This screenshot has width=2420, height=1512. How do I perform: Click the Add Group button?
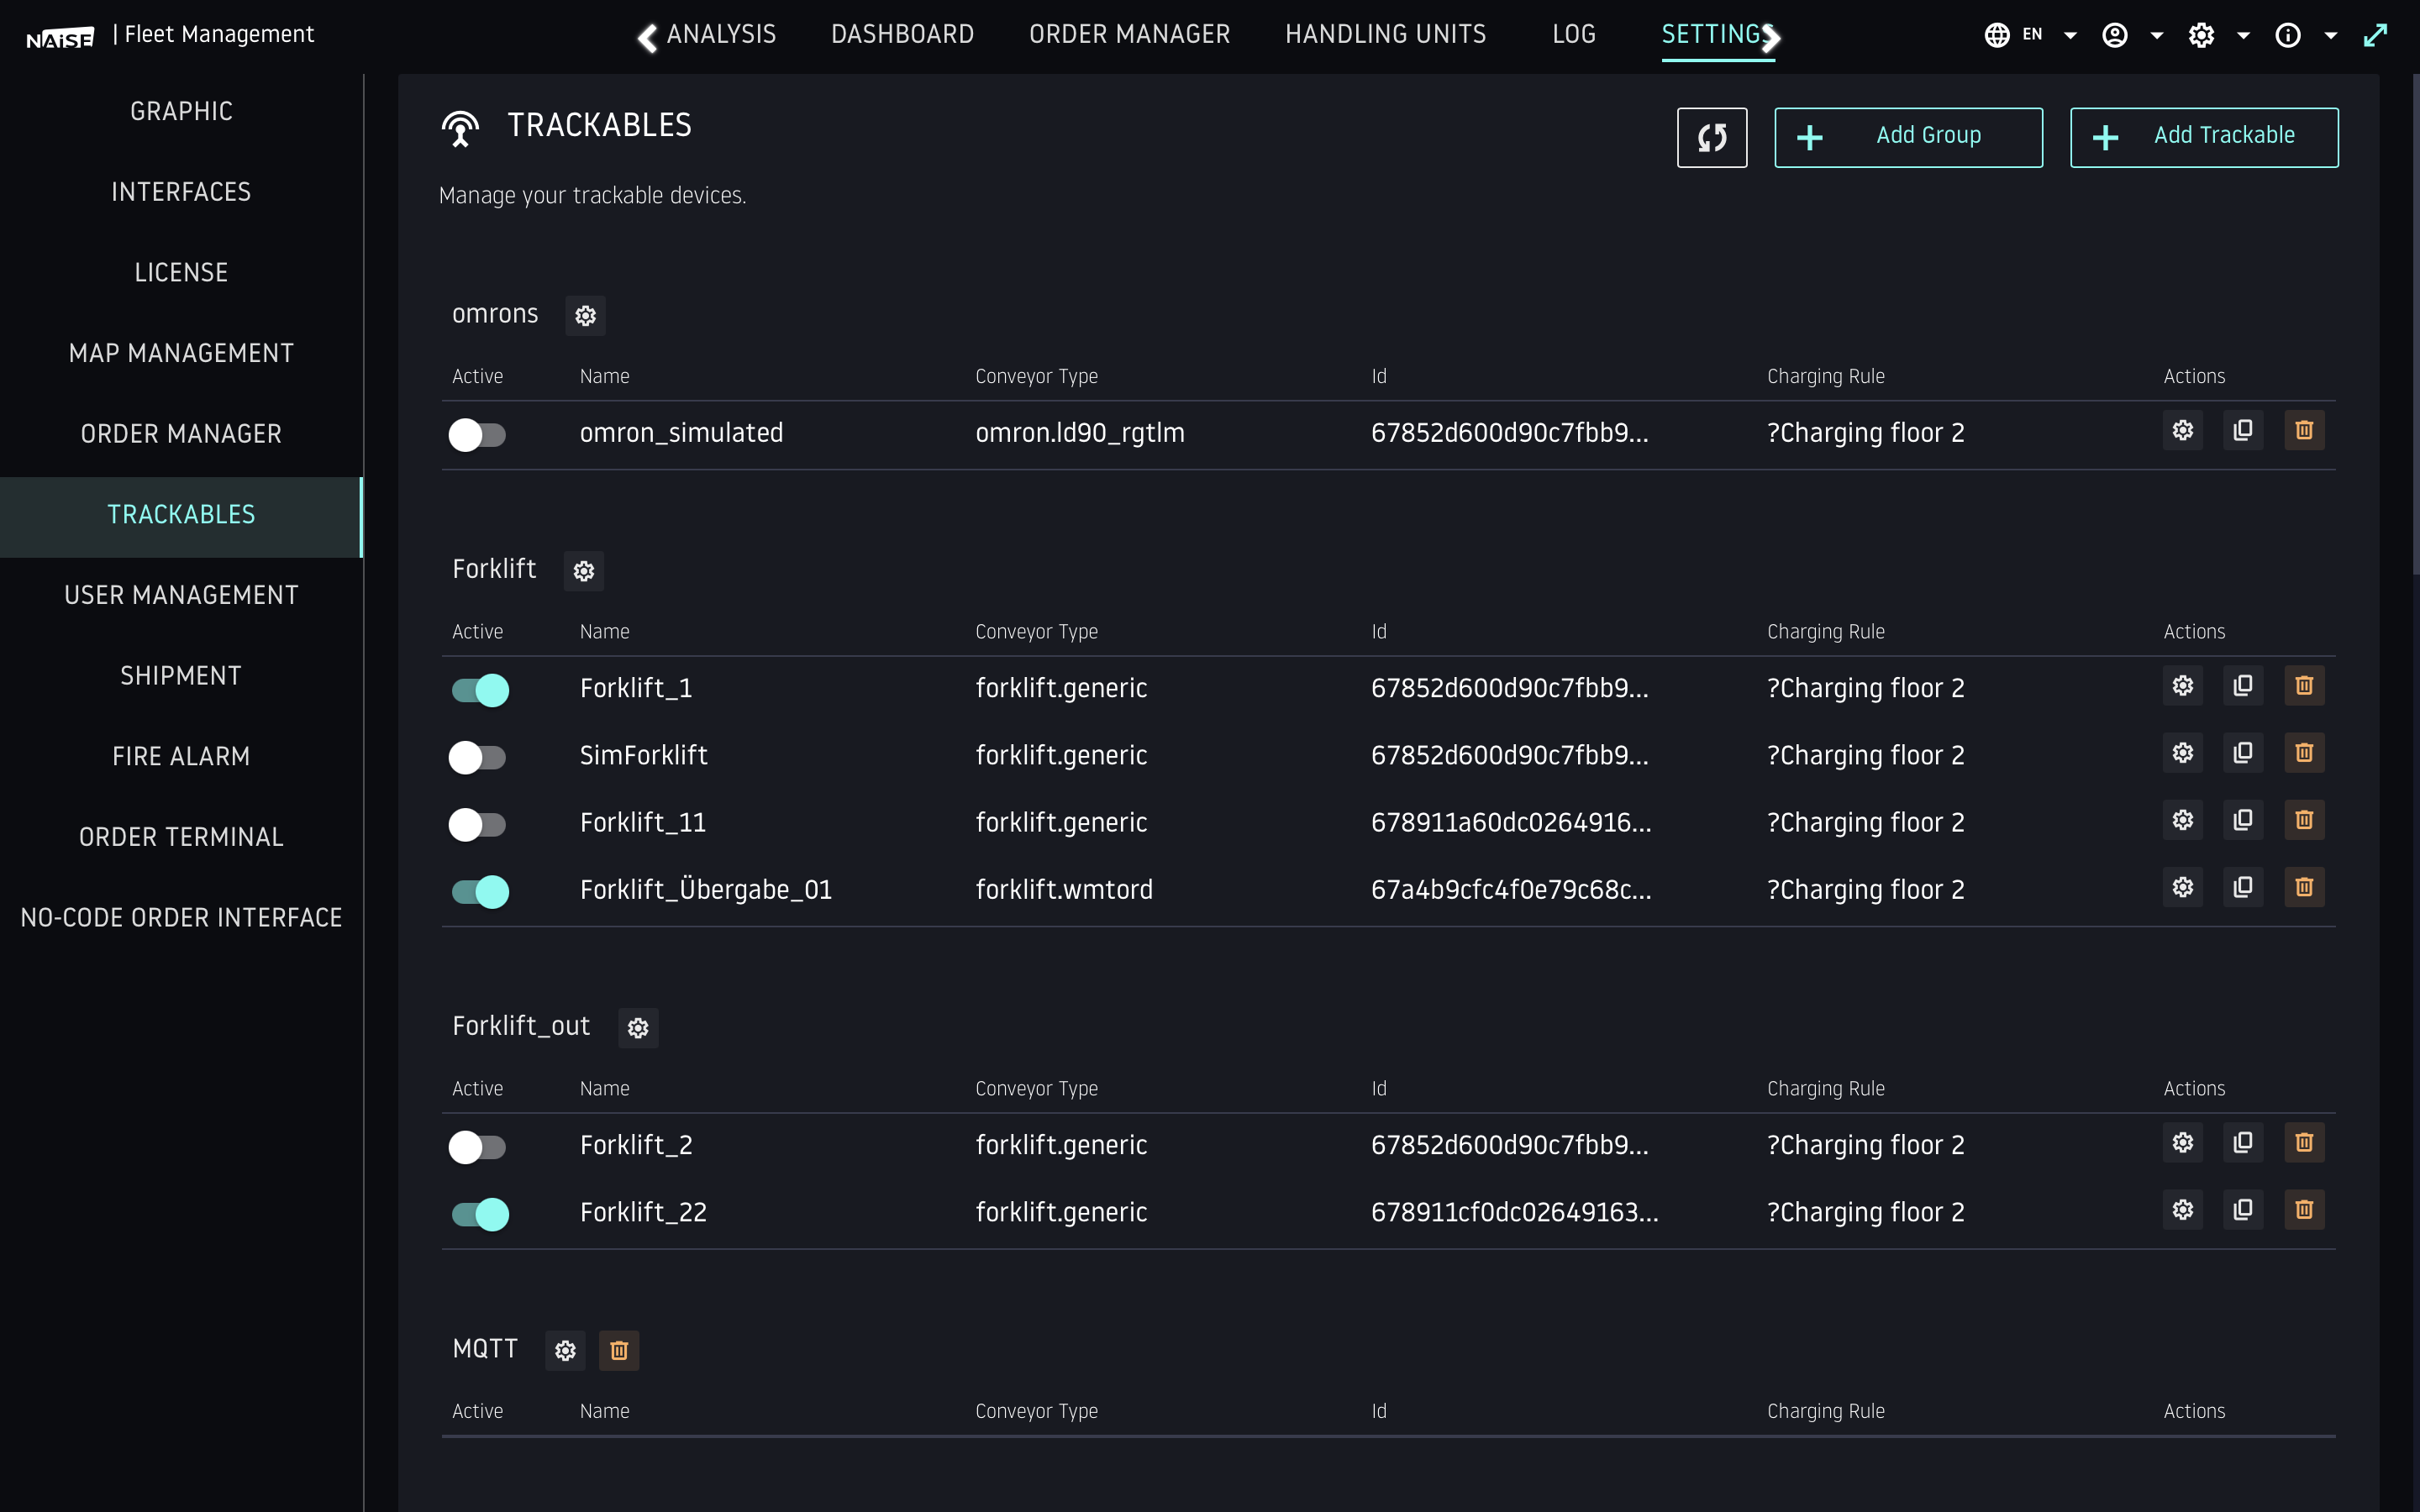(x=1907, y=137)
